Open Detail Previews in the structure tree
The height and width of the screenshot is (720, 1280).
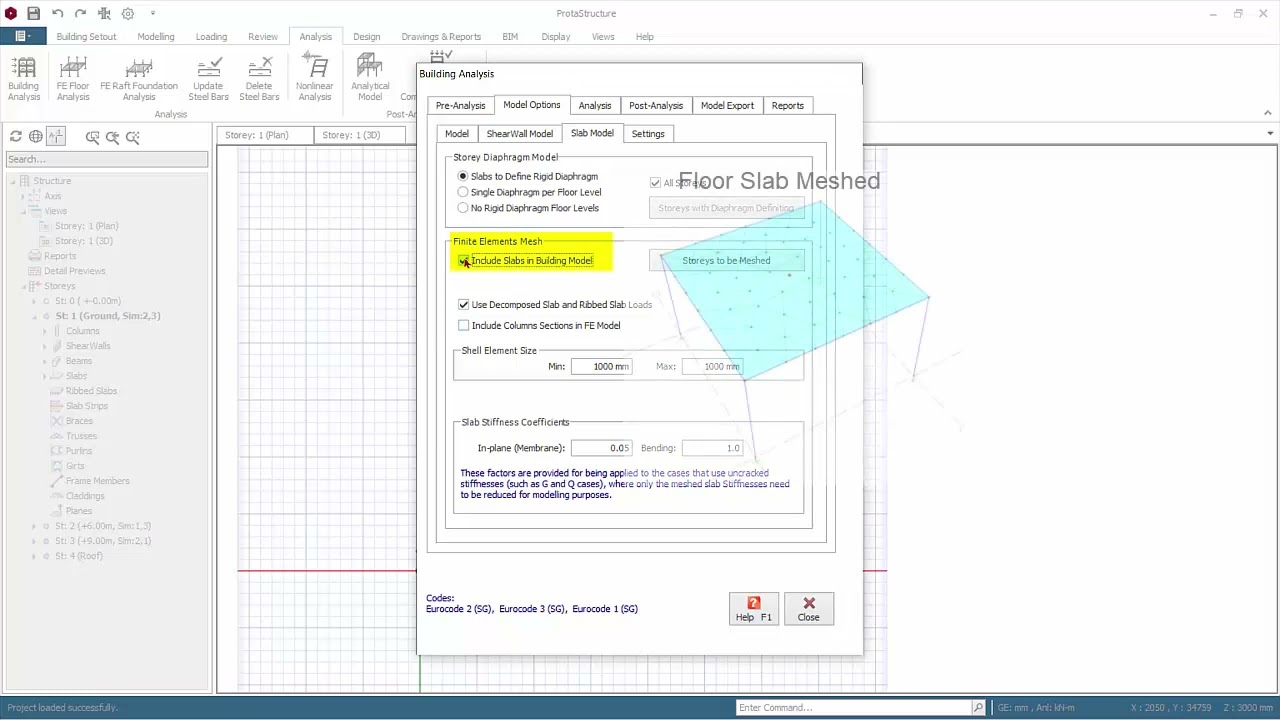74,271
